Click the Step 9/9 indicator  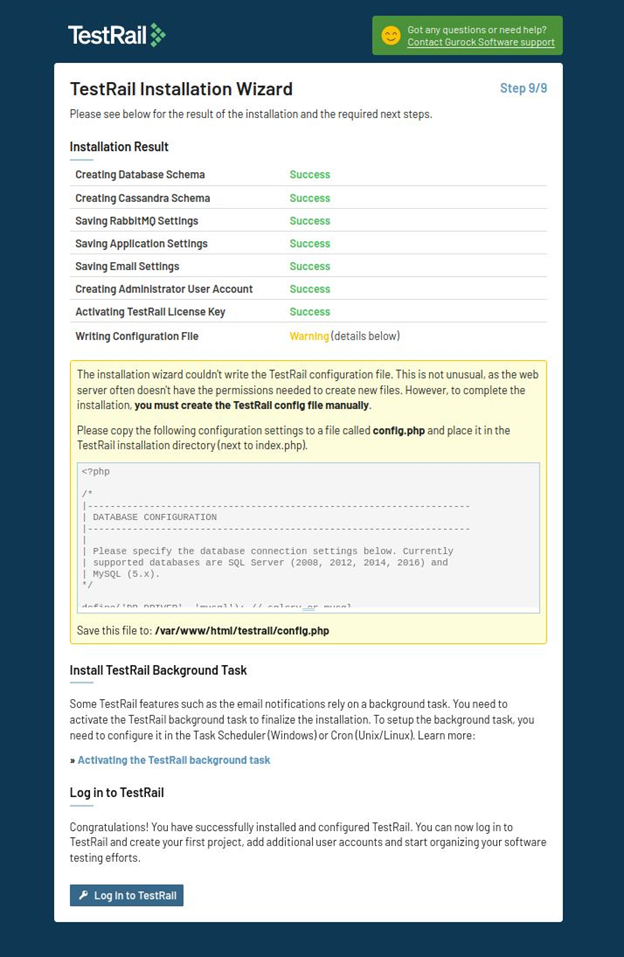pyautogui.click(x=523, y=89)
